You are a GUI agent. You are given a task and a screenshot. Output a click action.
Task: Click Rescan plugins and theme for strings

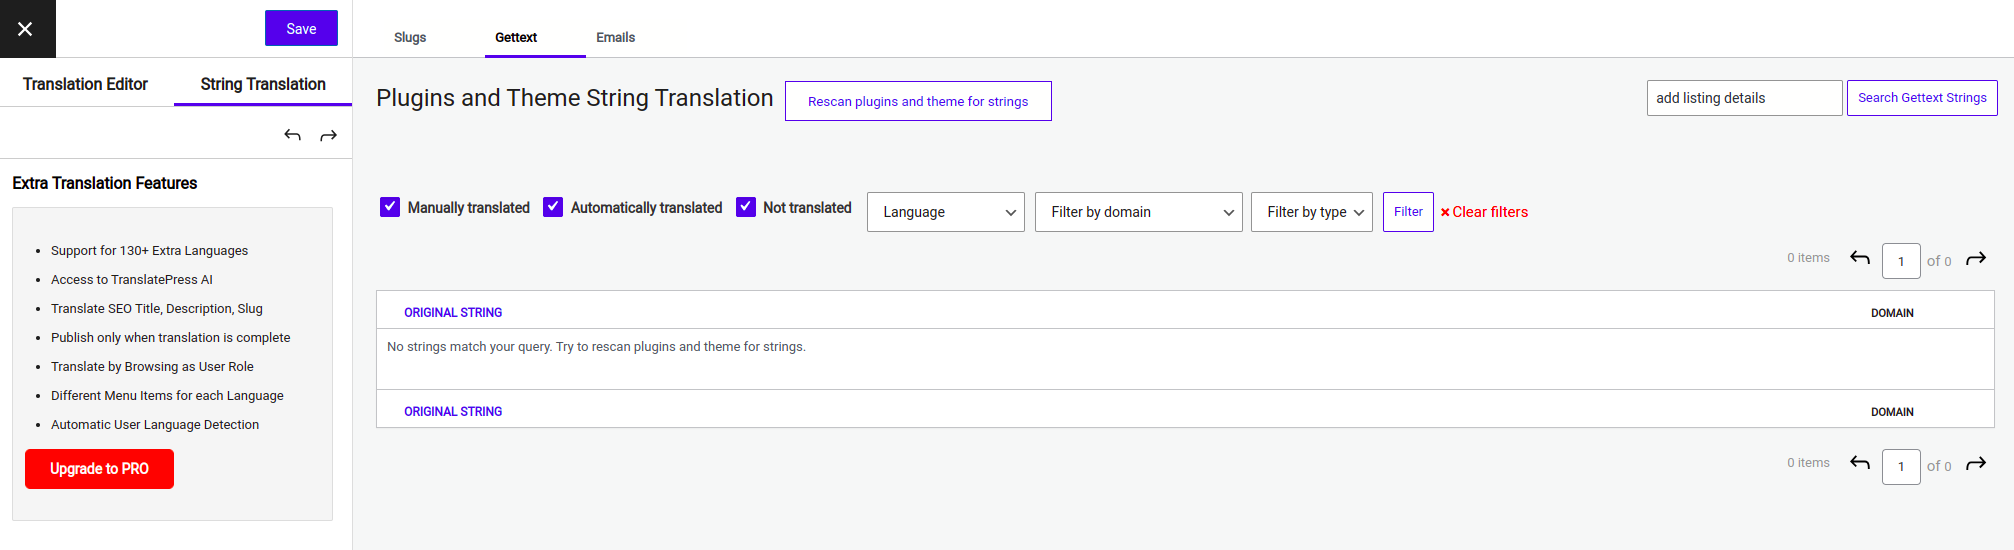(x=918, y=101)
